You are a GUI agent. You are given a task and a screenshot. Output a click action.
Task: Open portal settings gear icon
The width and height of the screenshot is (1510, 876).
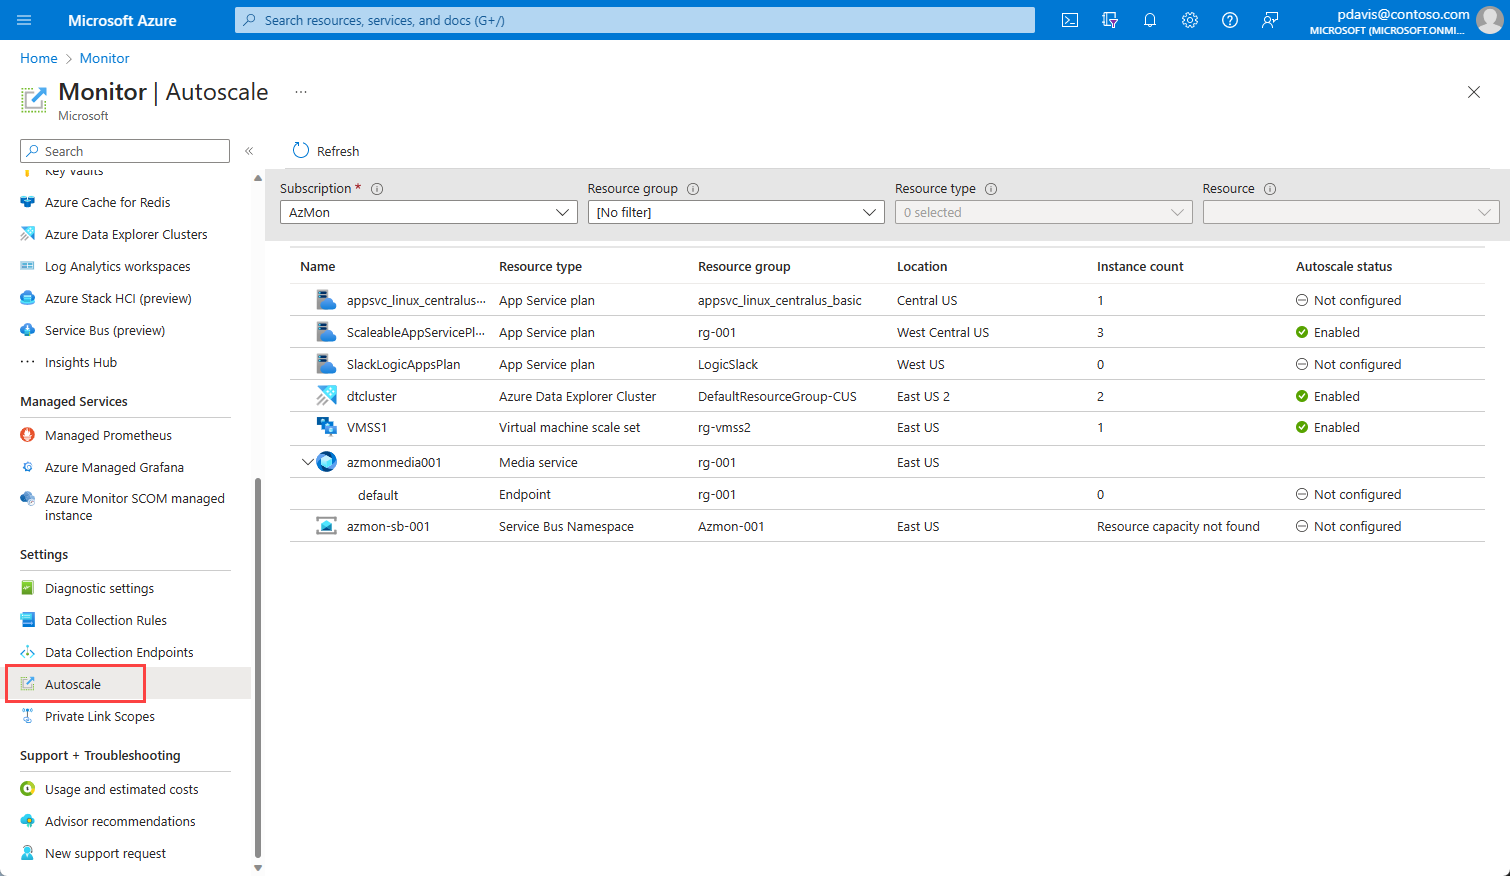coord(1189,20)
